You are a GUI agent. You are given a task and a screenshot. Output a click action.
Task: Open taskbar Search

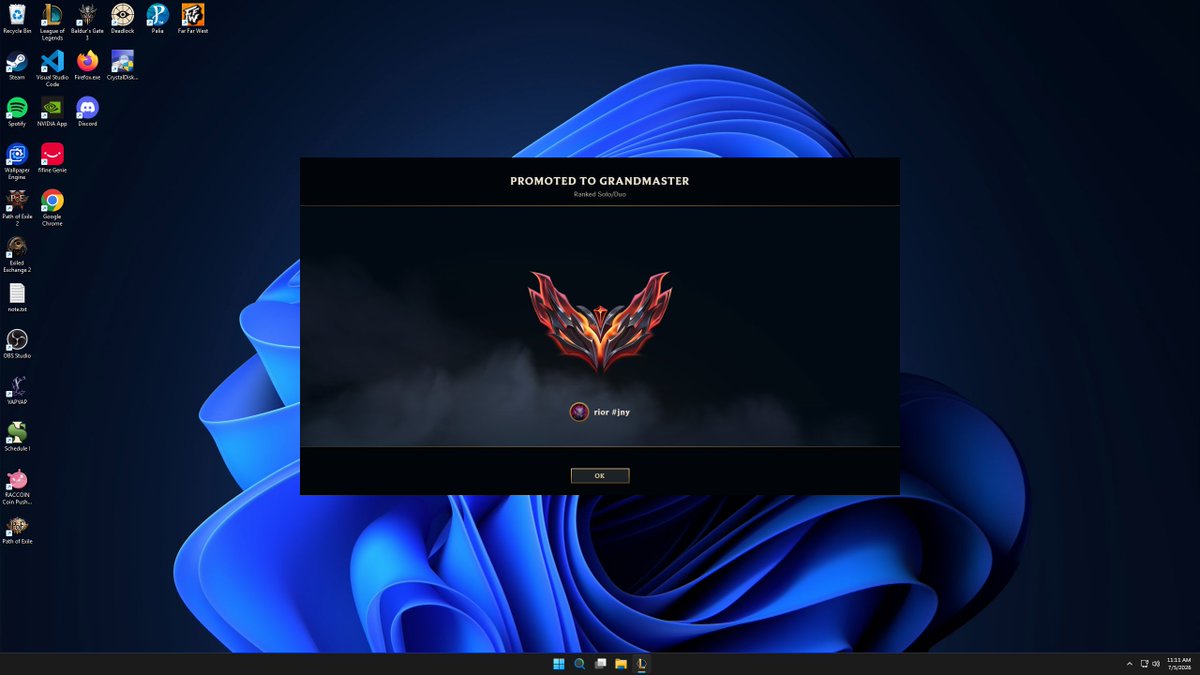(x=580, y=664)
